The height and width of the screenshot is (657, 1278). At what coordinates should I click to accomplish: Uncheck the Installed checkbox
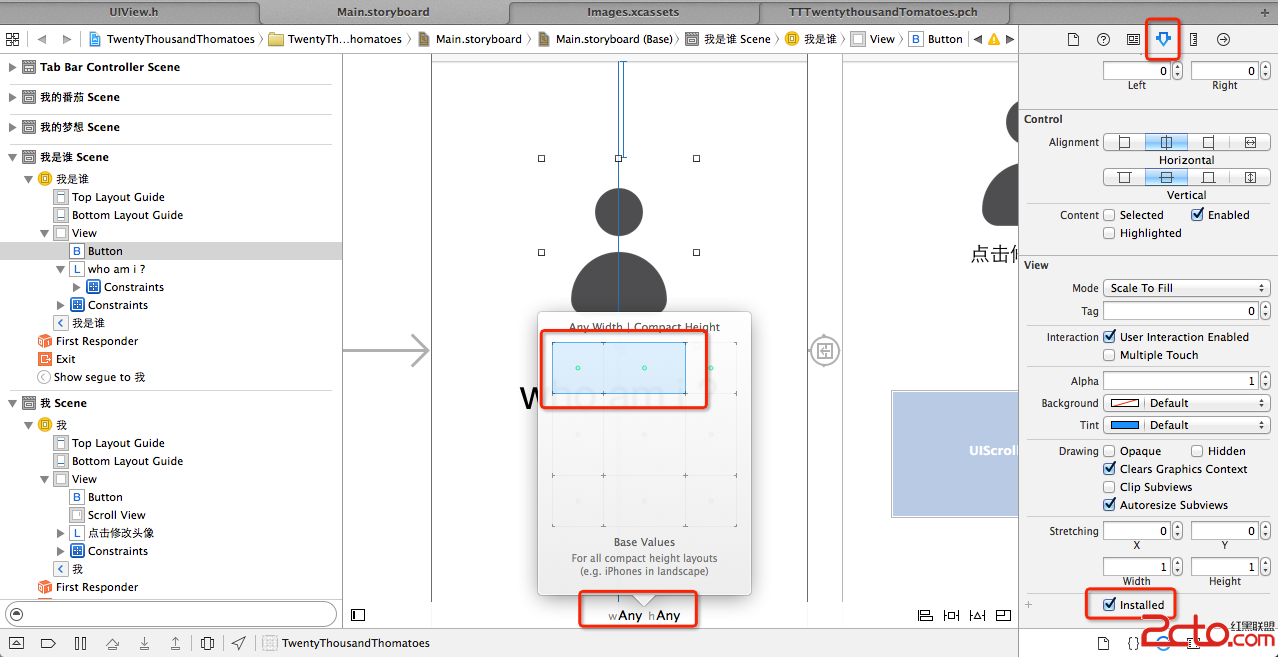[x=1109, y=605]
